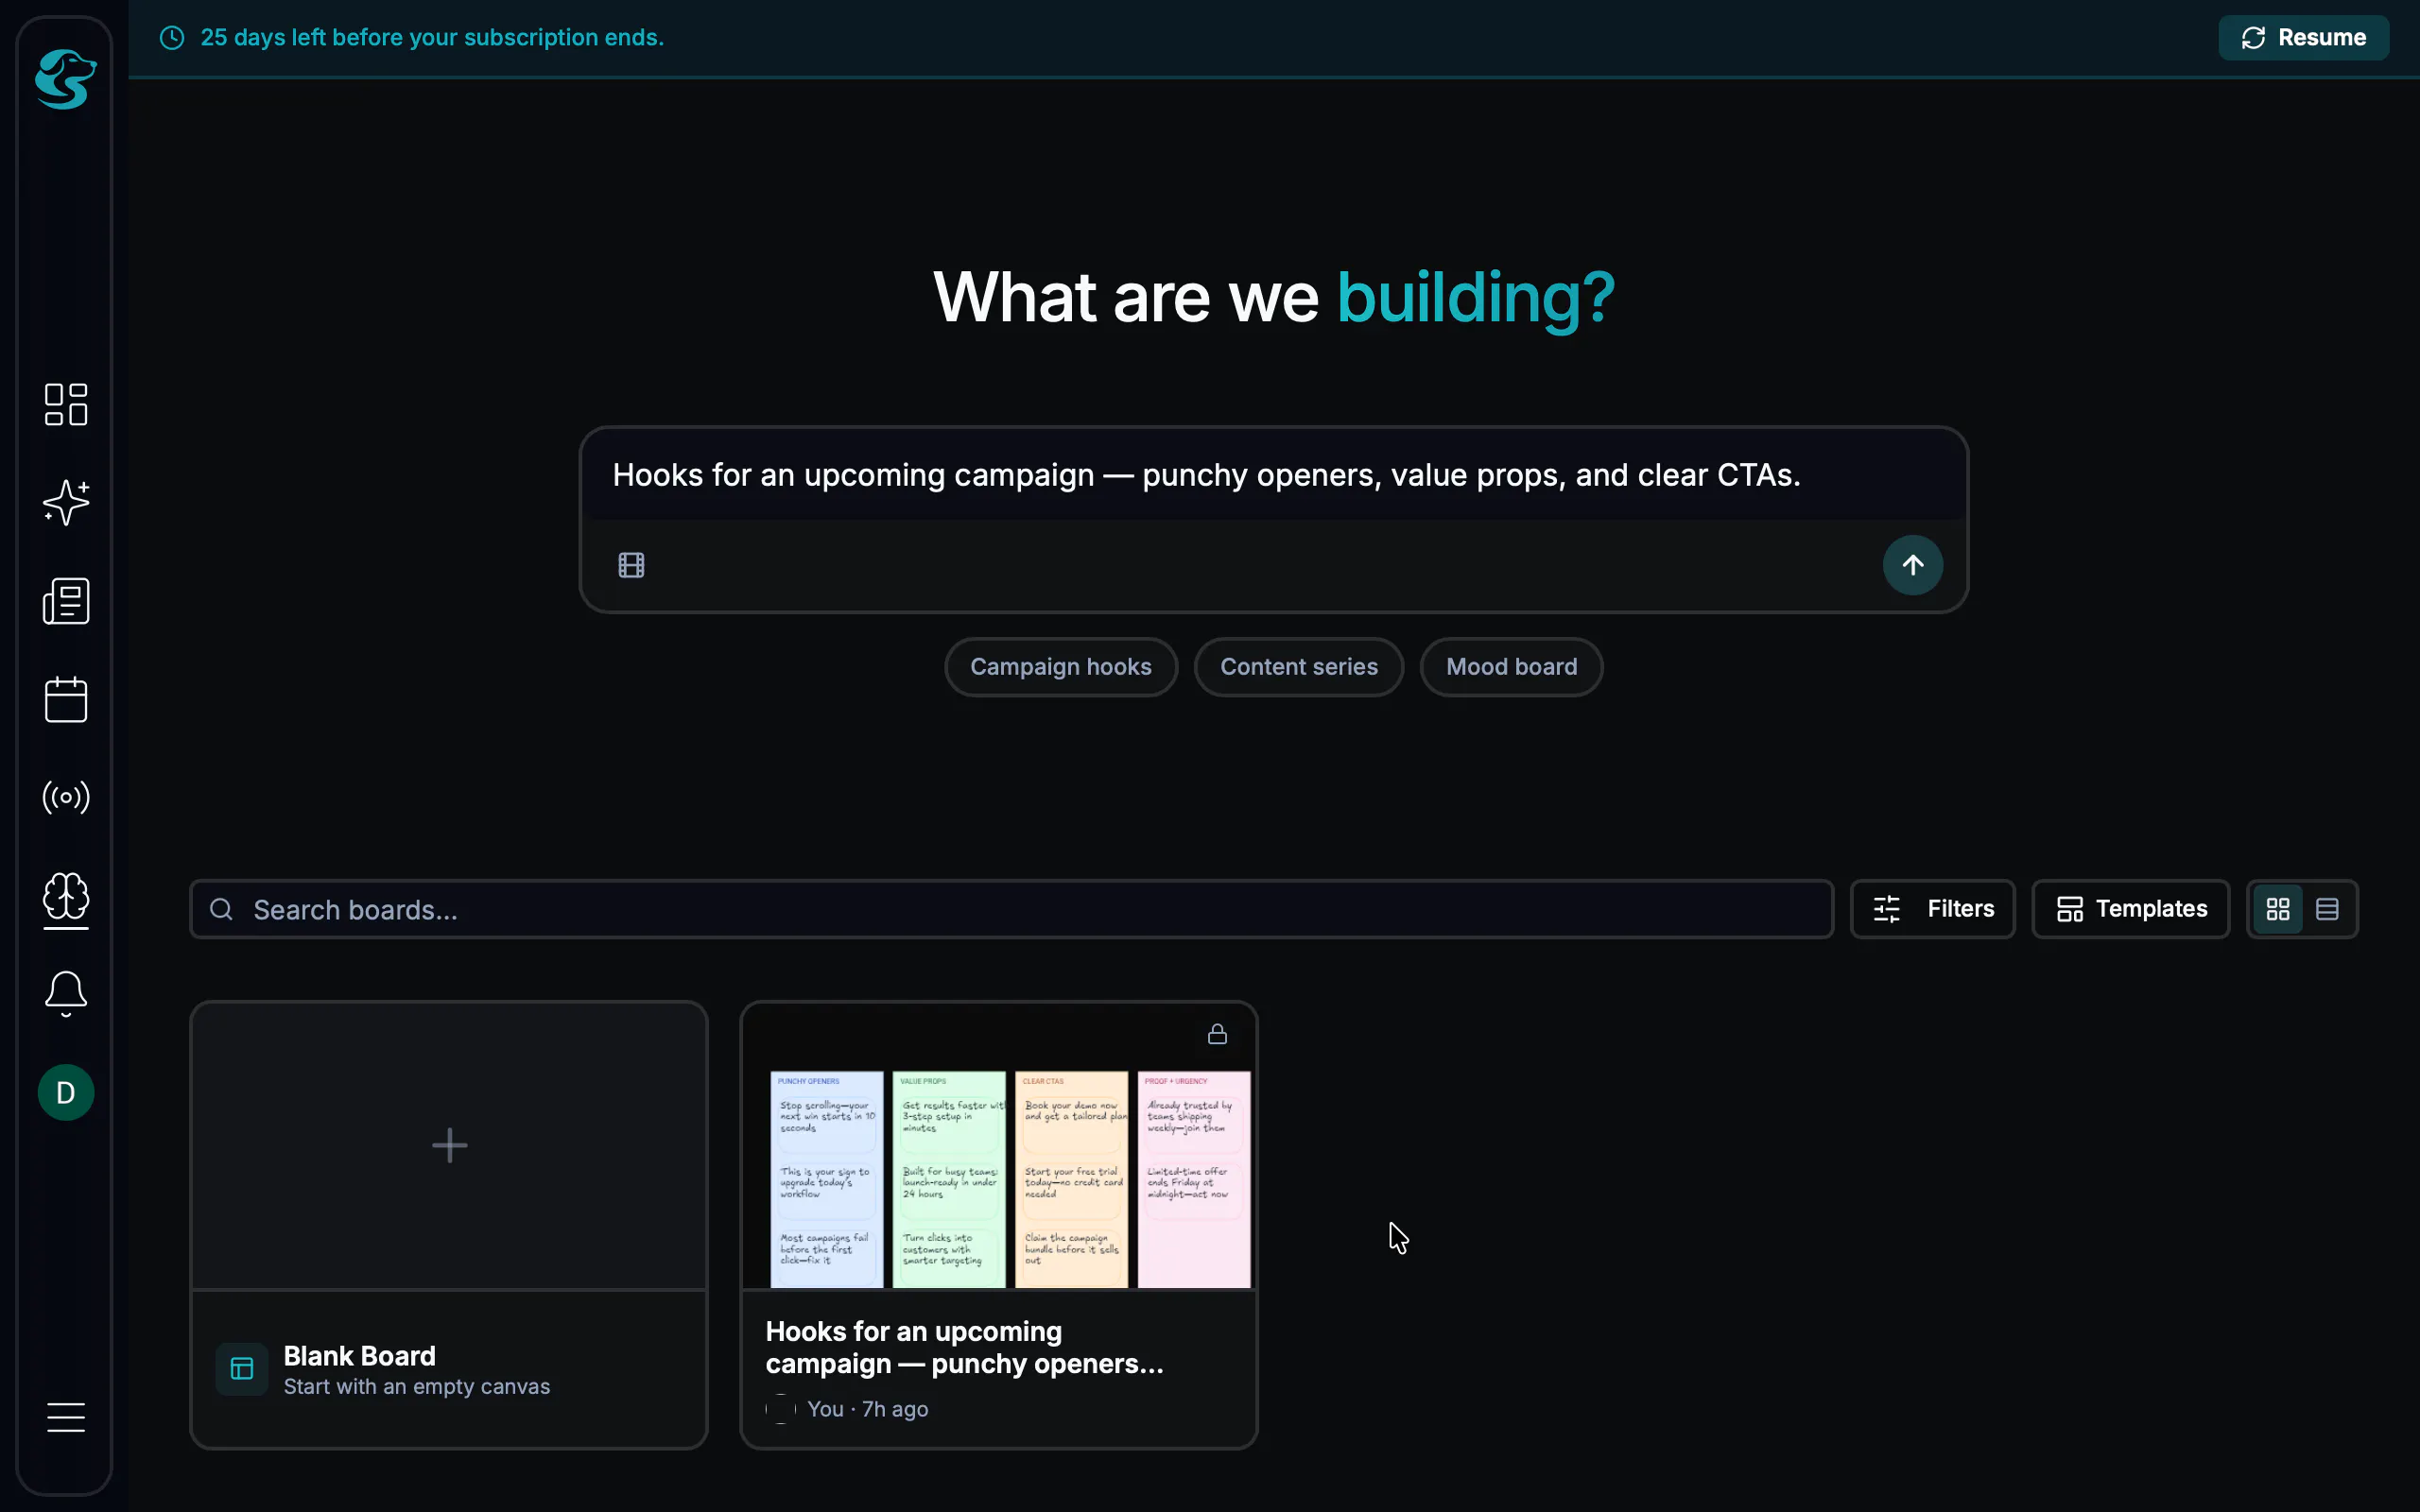Screen dimensions: 2420x1512
Task: Click the Resume subscription button
Action: pyautogui.click(x=2303, y=38)
